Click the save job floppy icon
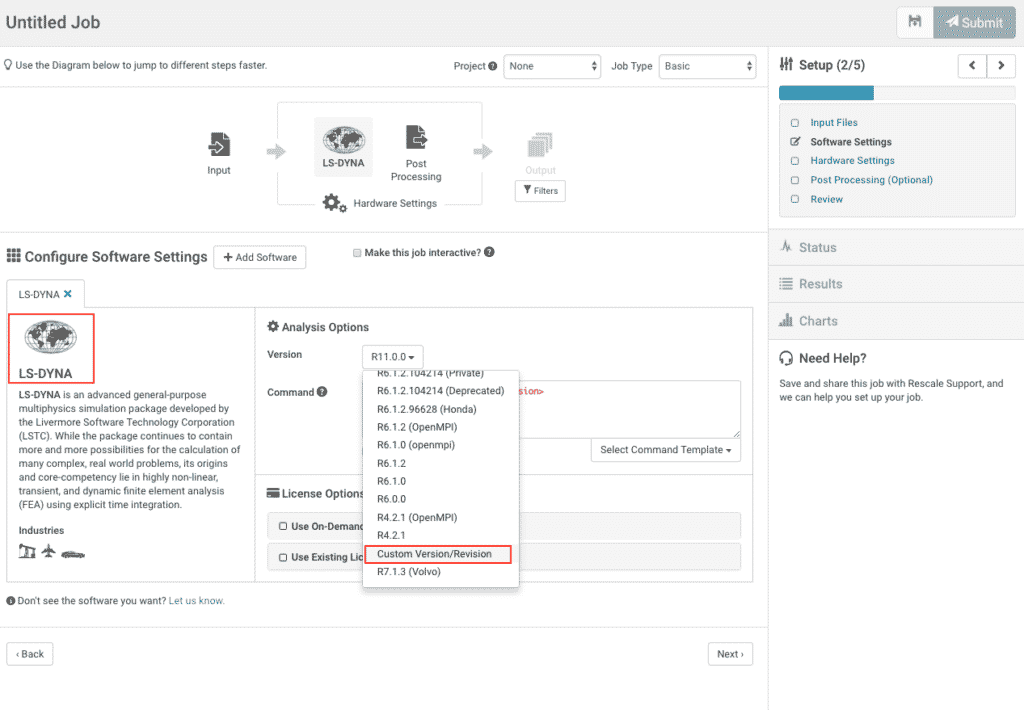The image size is (1024, 710). pyautogui.click(x=915, y=22)
